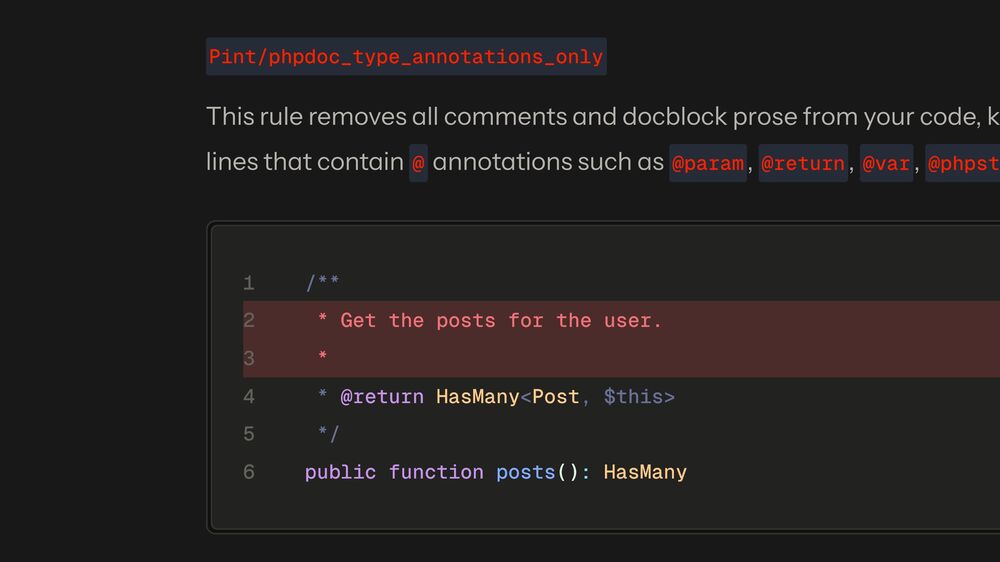This screenshot has width=1000, height=562.
Task: Click the @param inline code tag
Action: point(708,163)
